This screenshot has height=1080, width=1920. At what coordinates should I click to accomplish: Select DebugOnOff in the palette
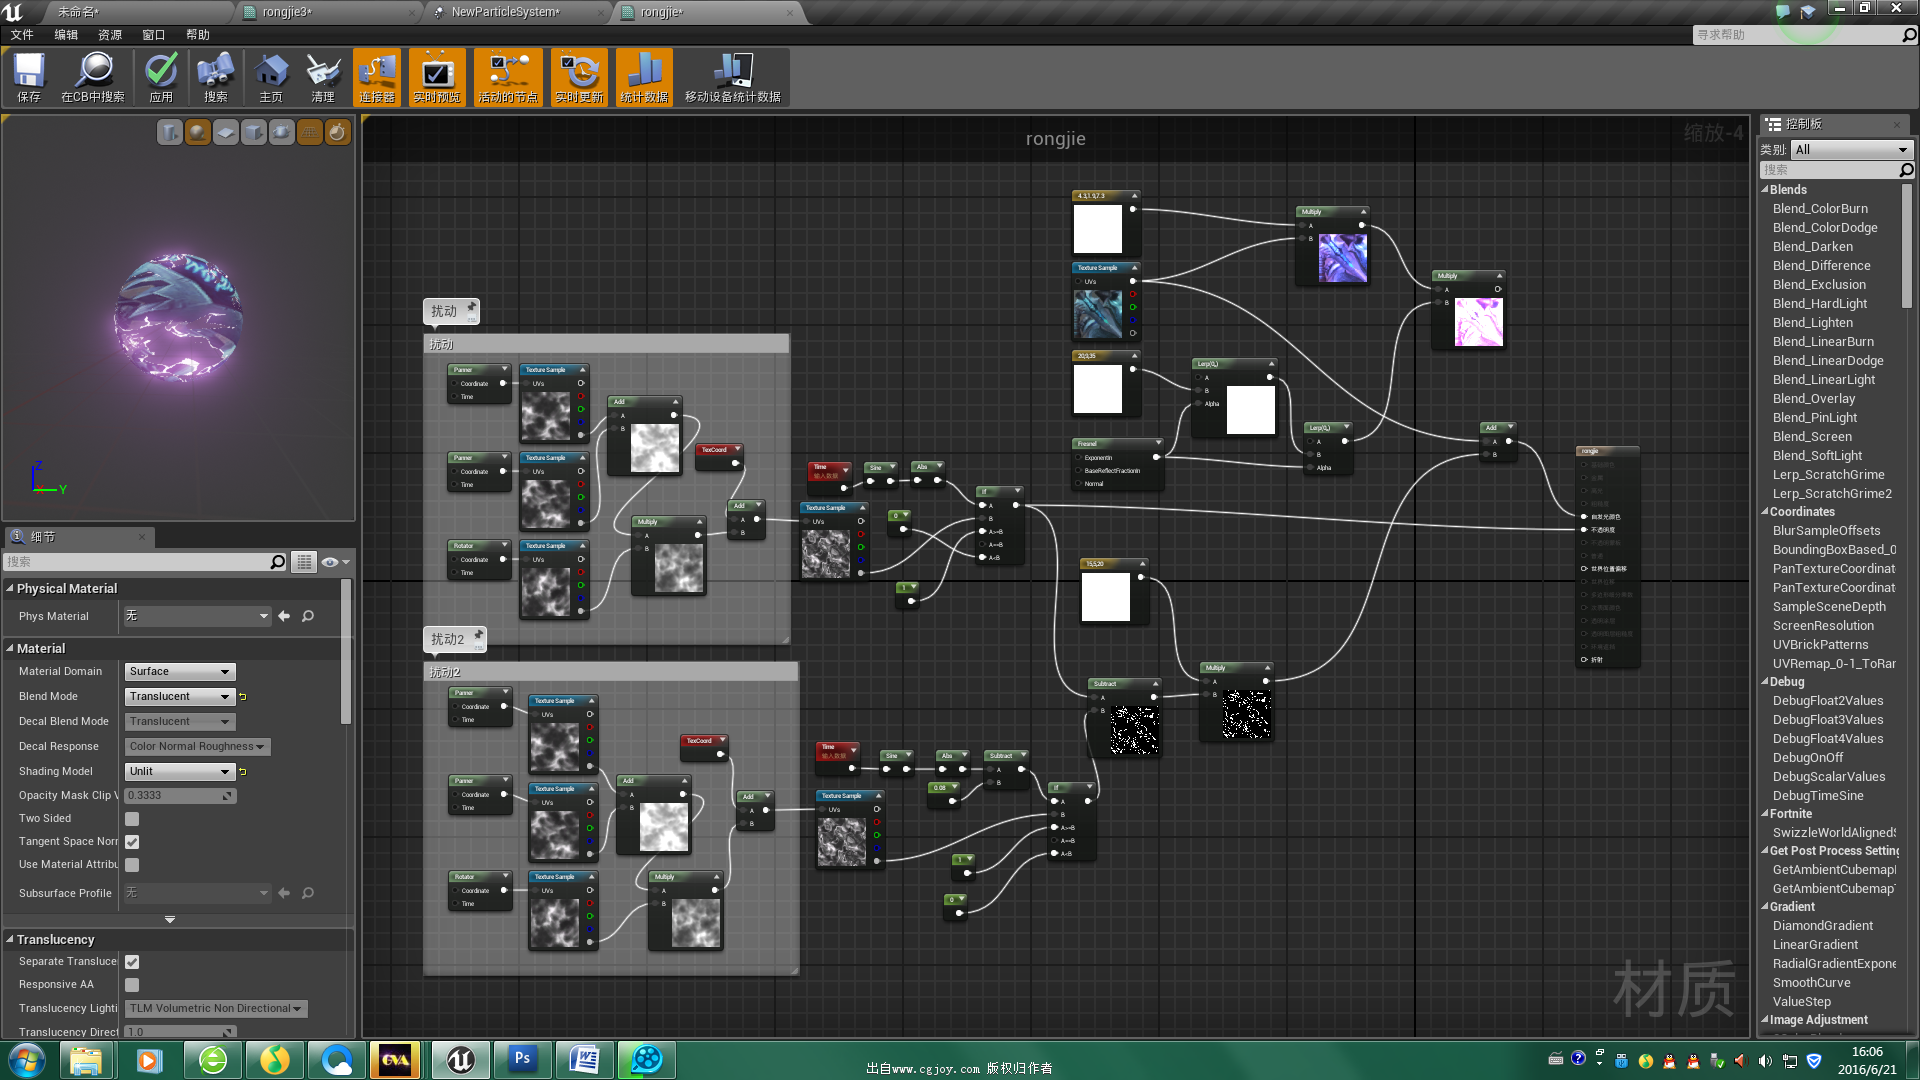[x=1808, y=758]
